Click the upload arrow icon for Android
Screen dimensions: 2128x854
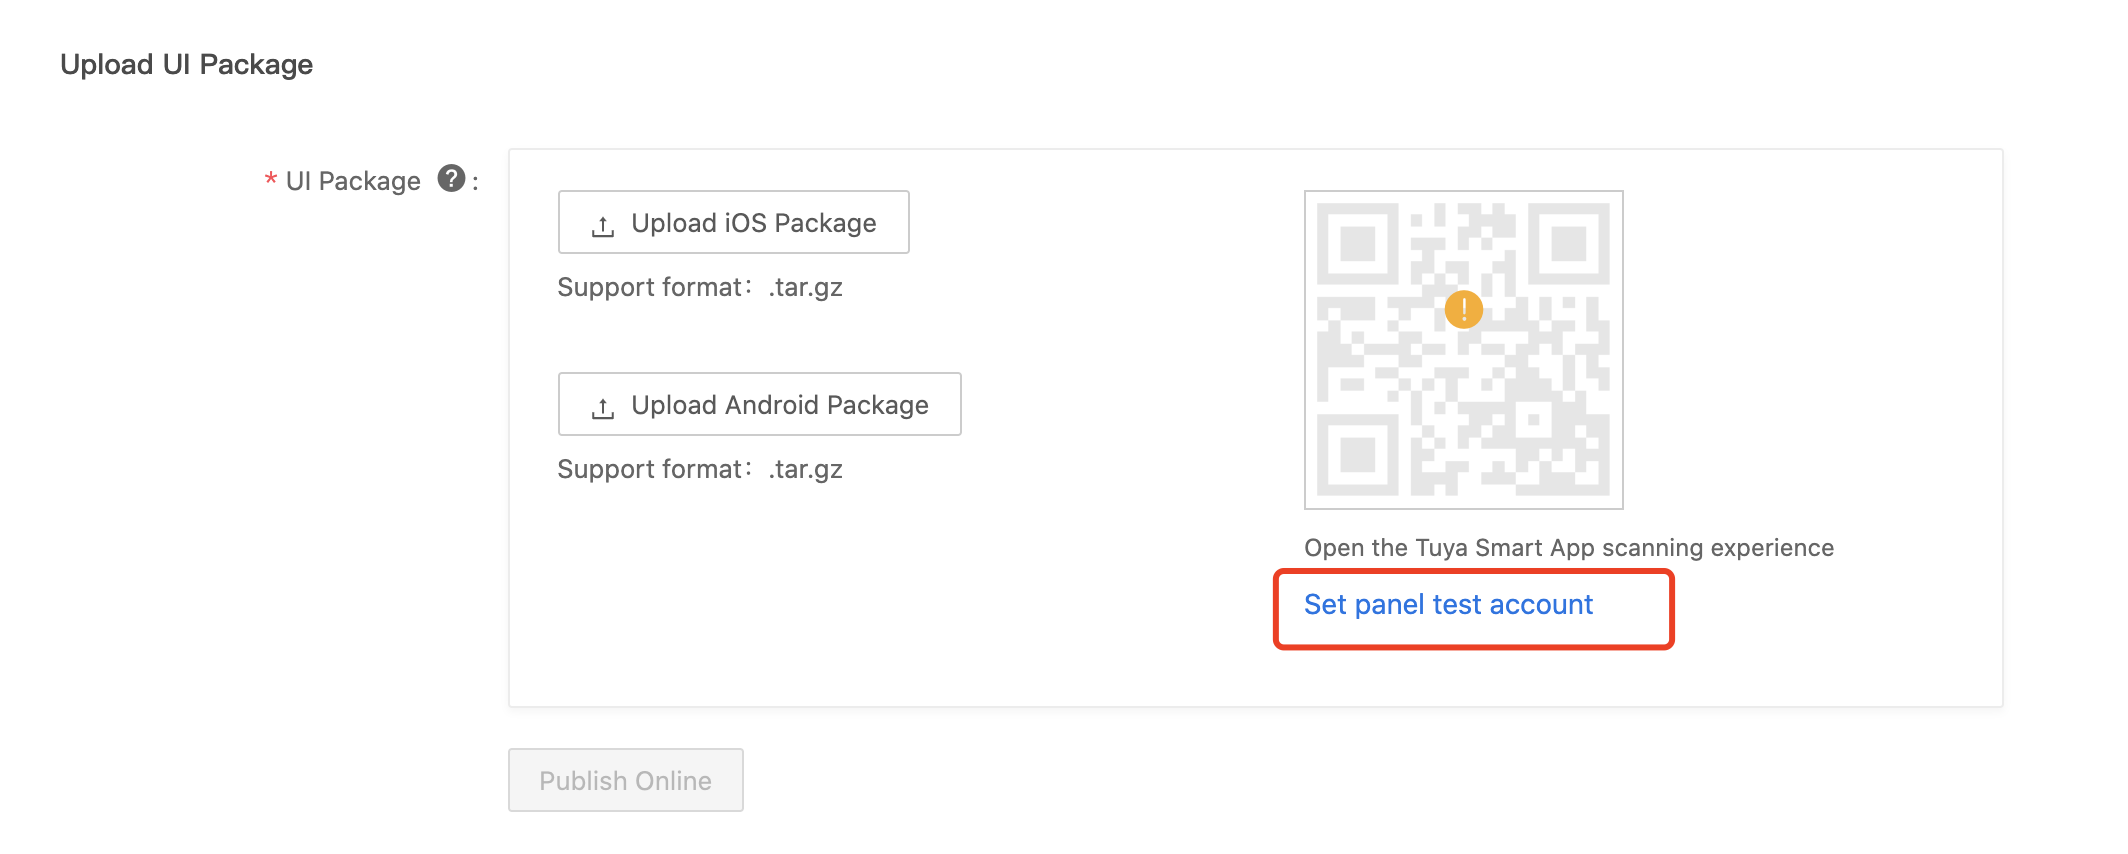603,409
